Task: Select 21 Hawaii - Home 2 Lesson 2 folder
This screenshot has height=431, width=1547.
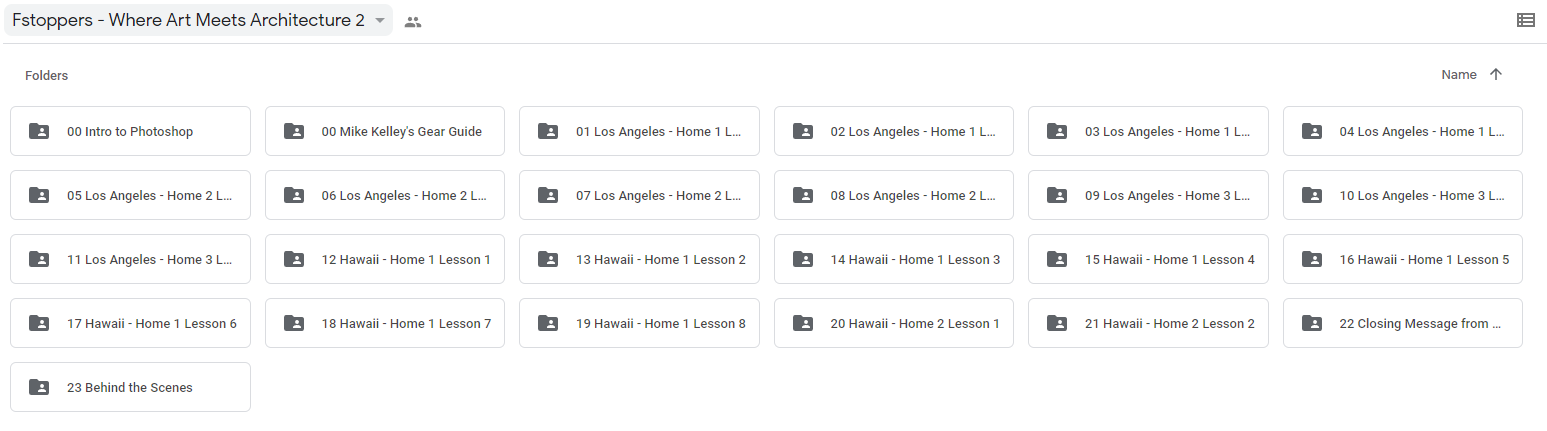Action: click(x=1148, y=323)
